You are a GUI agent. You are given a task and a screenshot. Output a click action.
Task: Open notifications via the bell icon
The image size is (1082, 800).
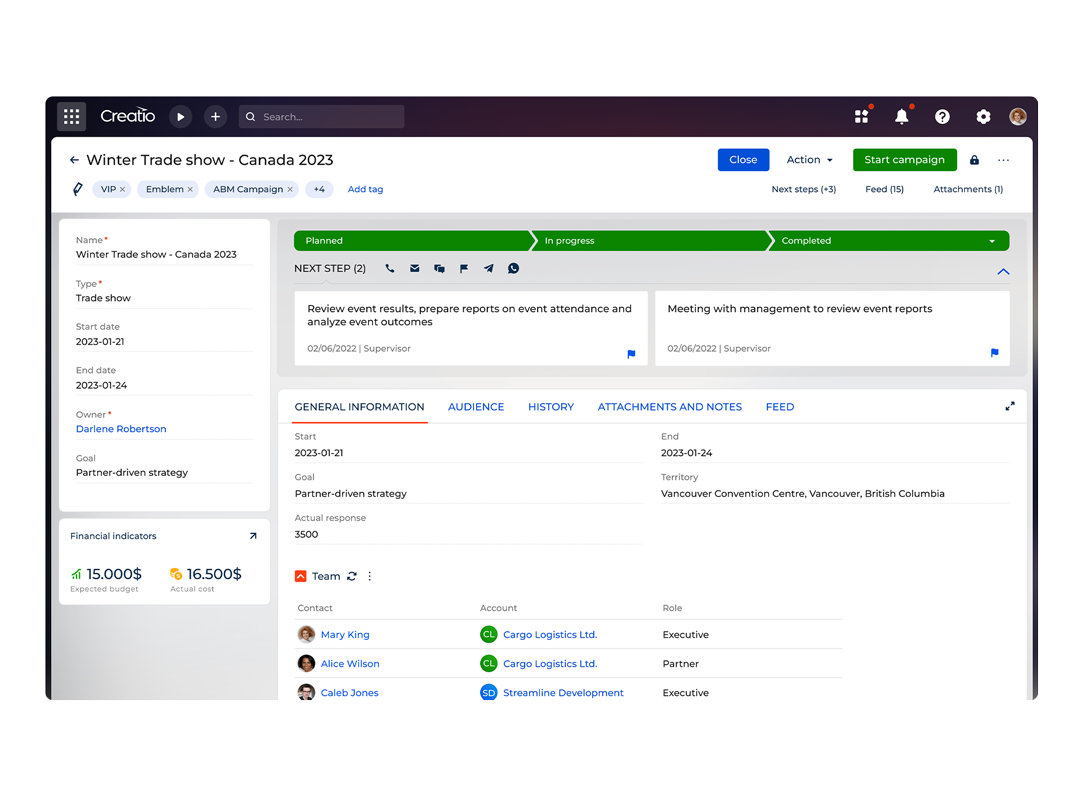coord(902,116)
